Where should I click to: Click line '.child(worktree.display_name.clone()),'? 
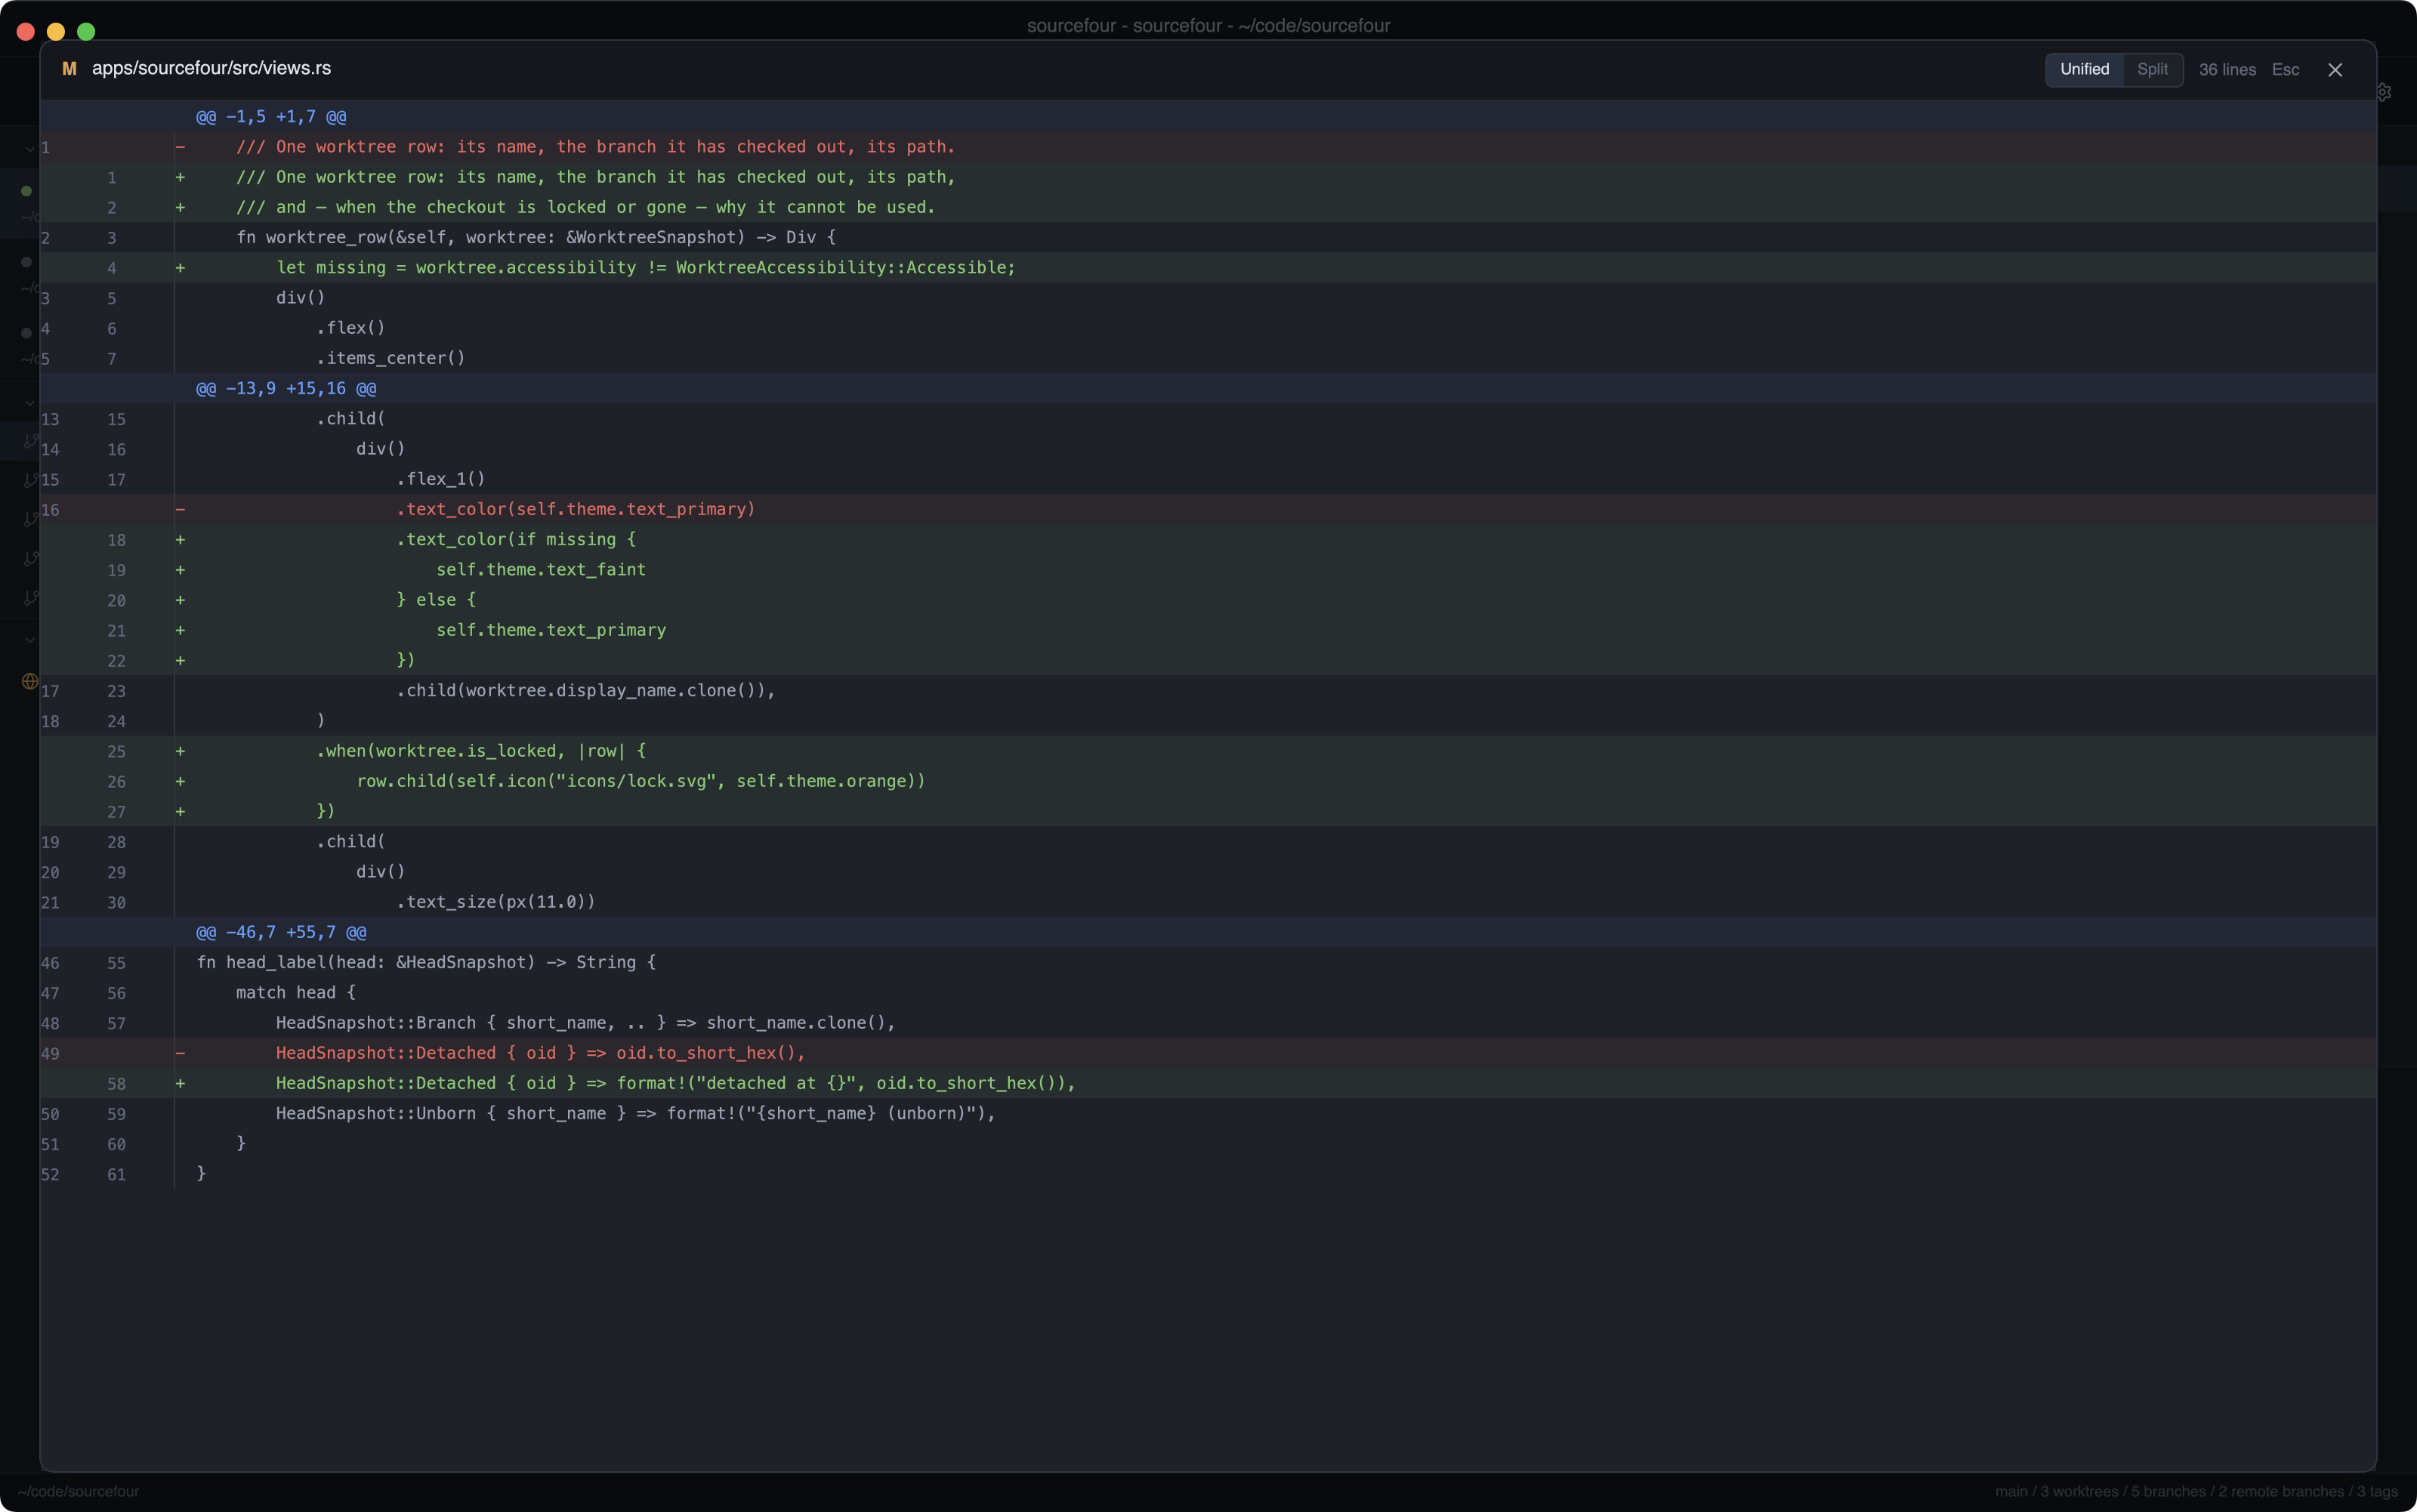(1208, 690)
